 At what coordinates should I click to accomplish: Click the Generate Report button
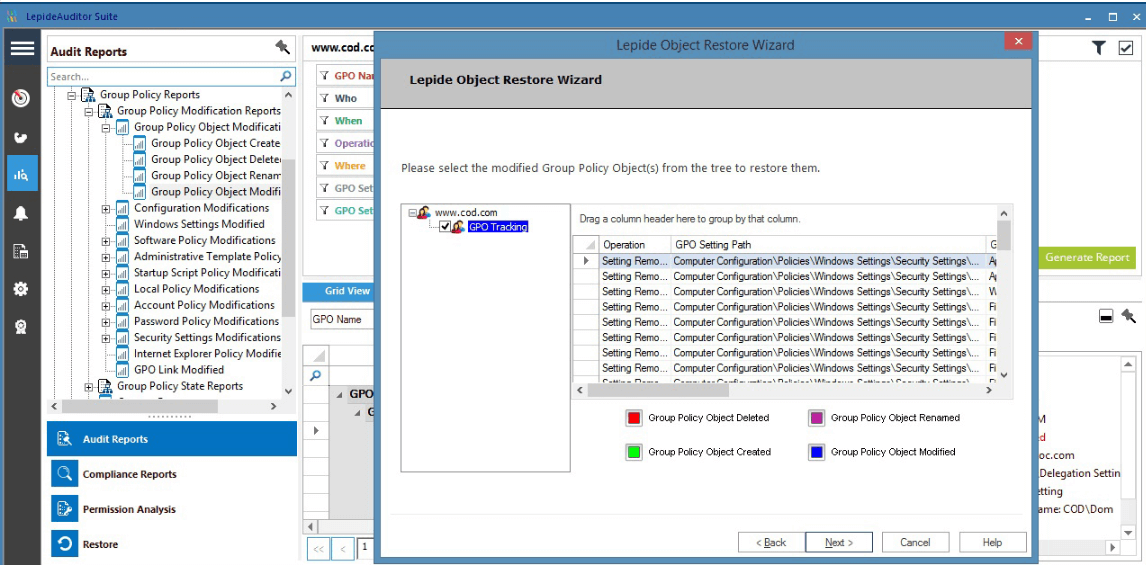pyautogui.click(x=1088, y=257)
